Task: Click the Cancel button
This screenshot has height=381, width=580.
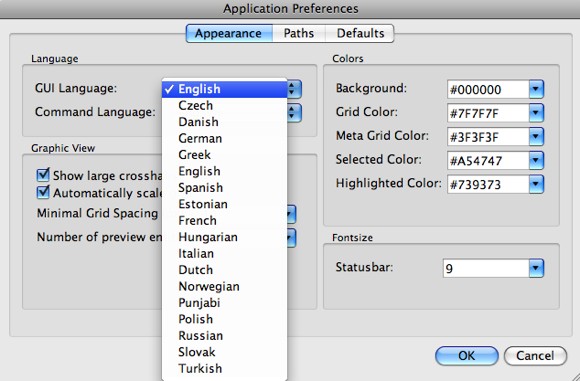Action: (535, 356)
